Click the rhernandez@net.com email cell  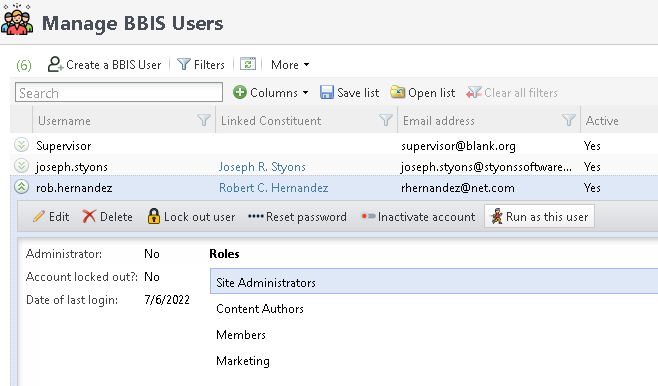tap(458, 188)
